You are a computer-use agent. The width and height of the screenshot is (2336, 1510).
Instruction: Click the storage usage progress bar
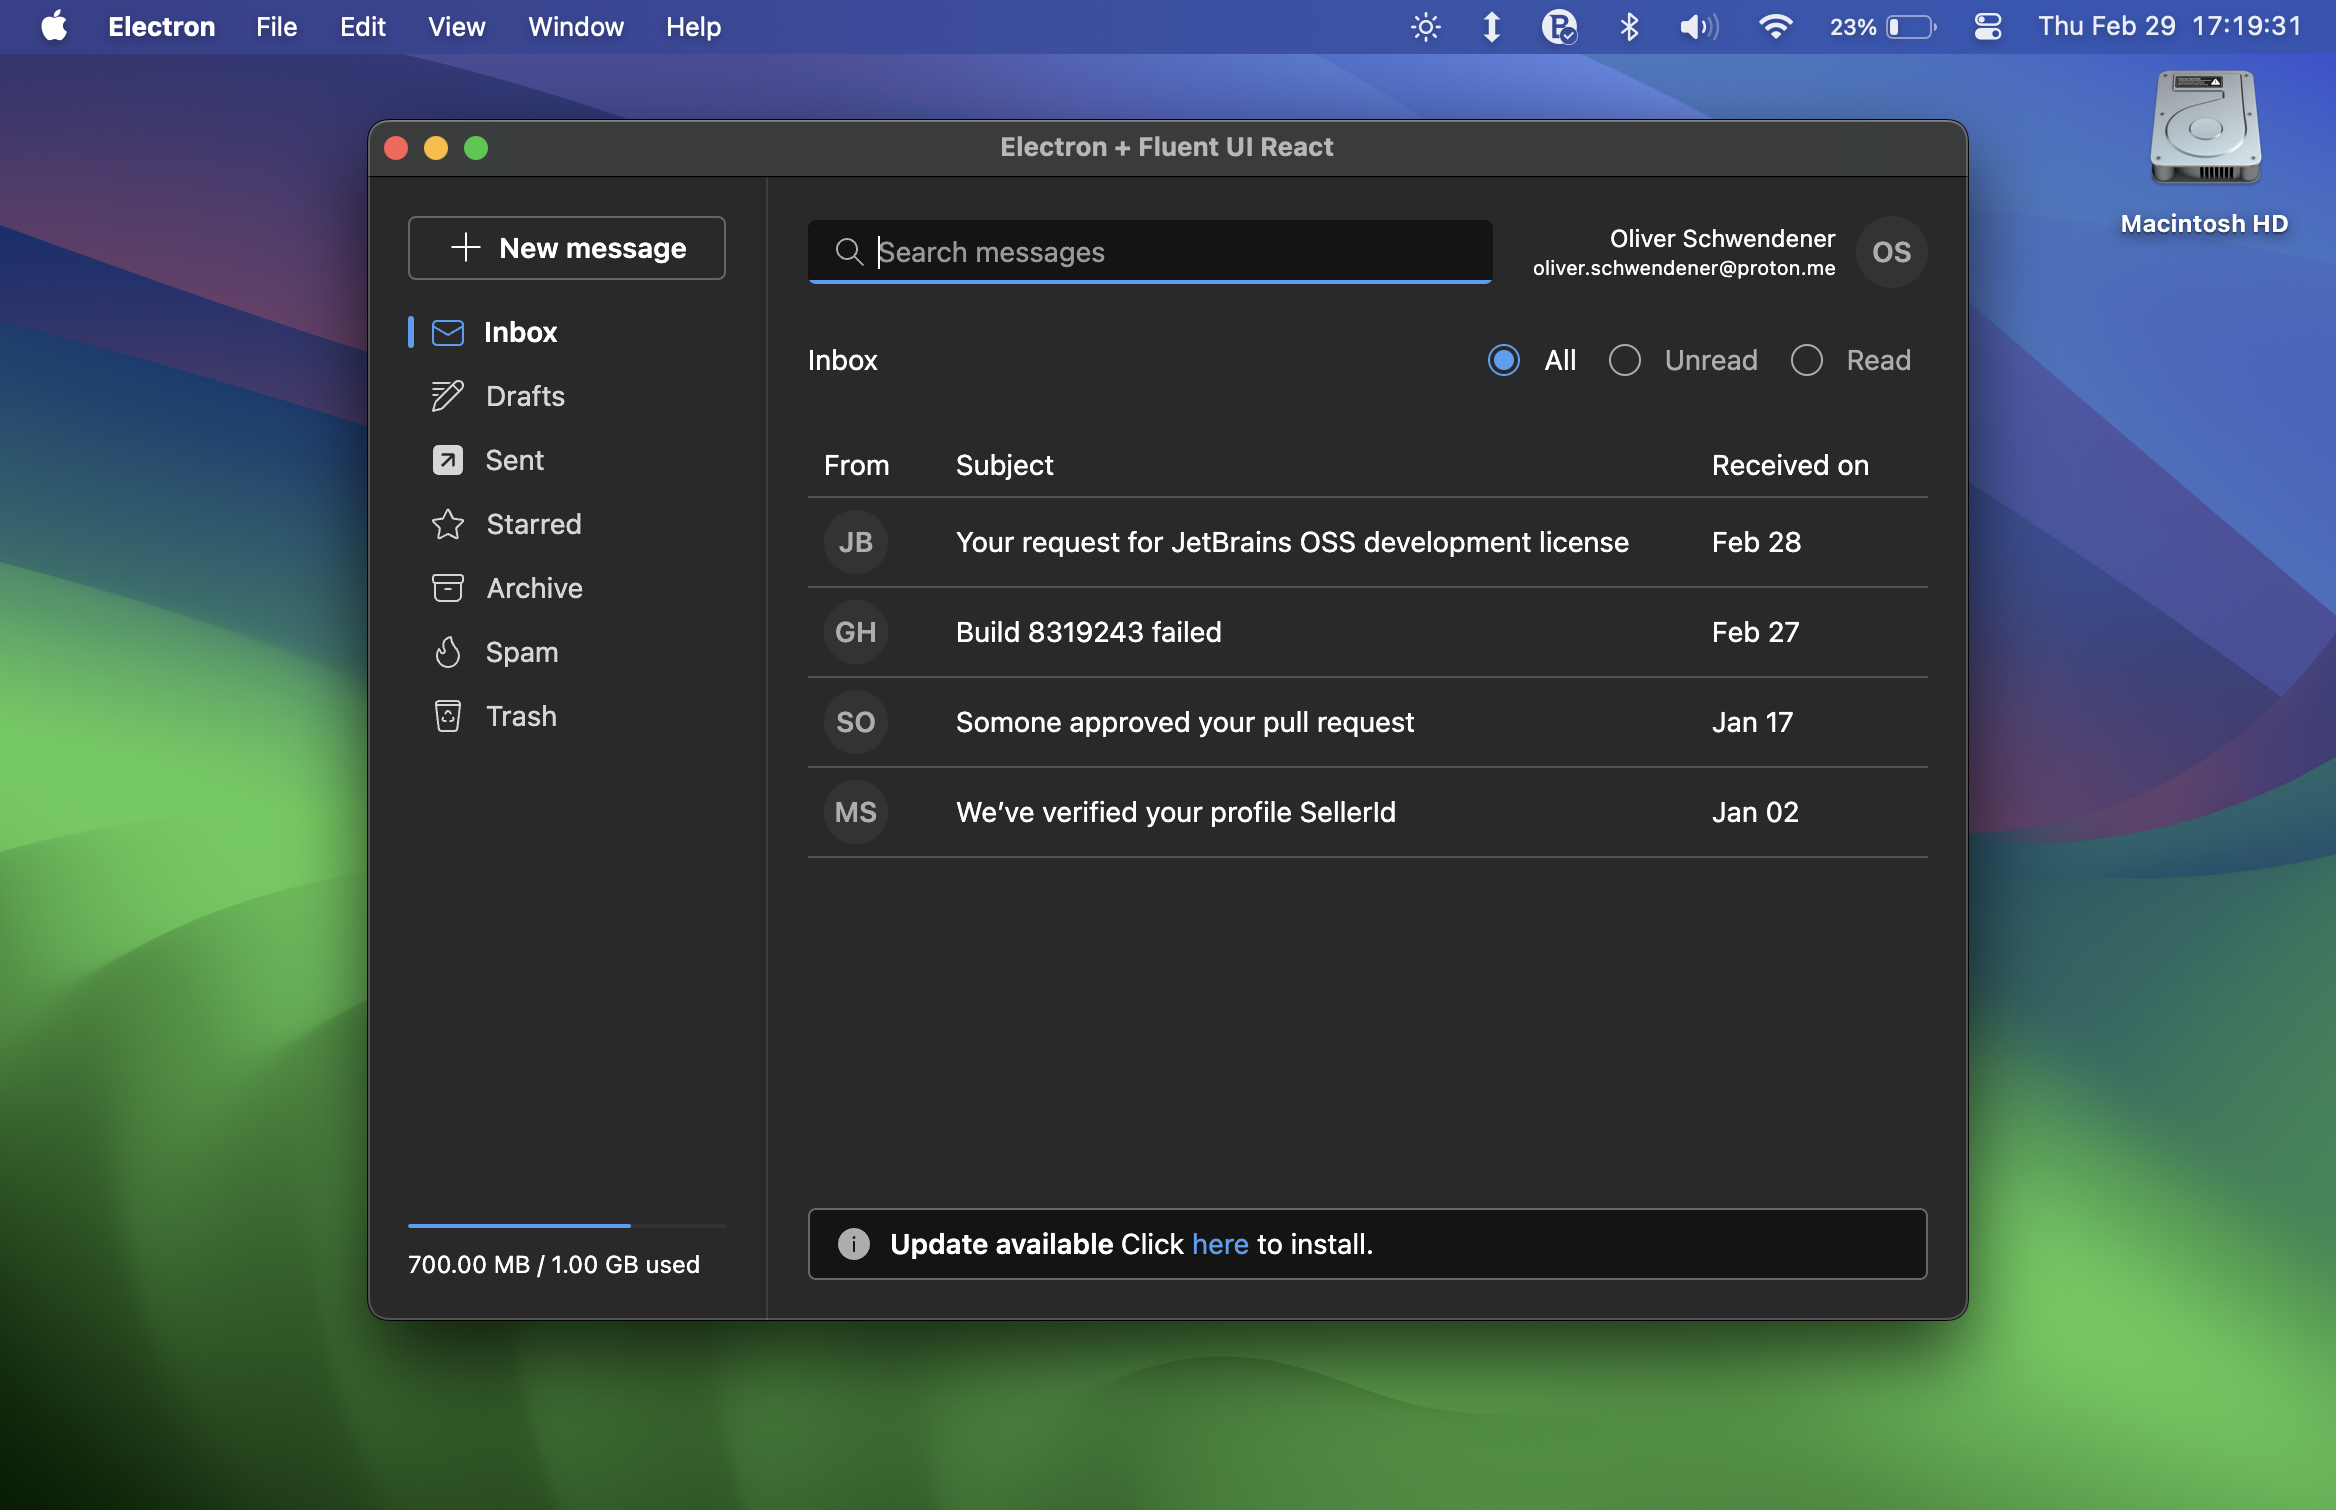[x=566, y=1225]
